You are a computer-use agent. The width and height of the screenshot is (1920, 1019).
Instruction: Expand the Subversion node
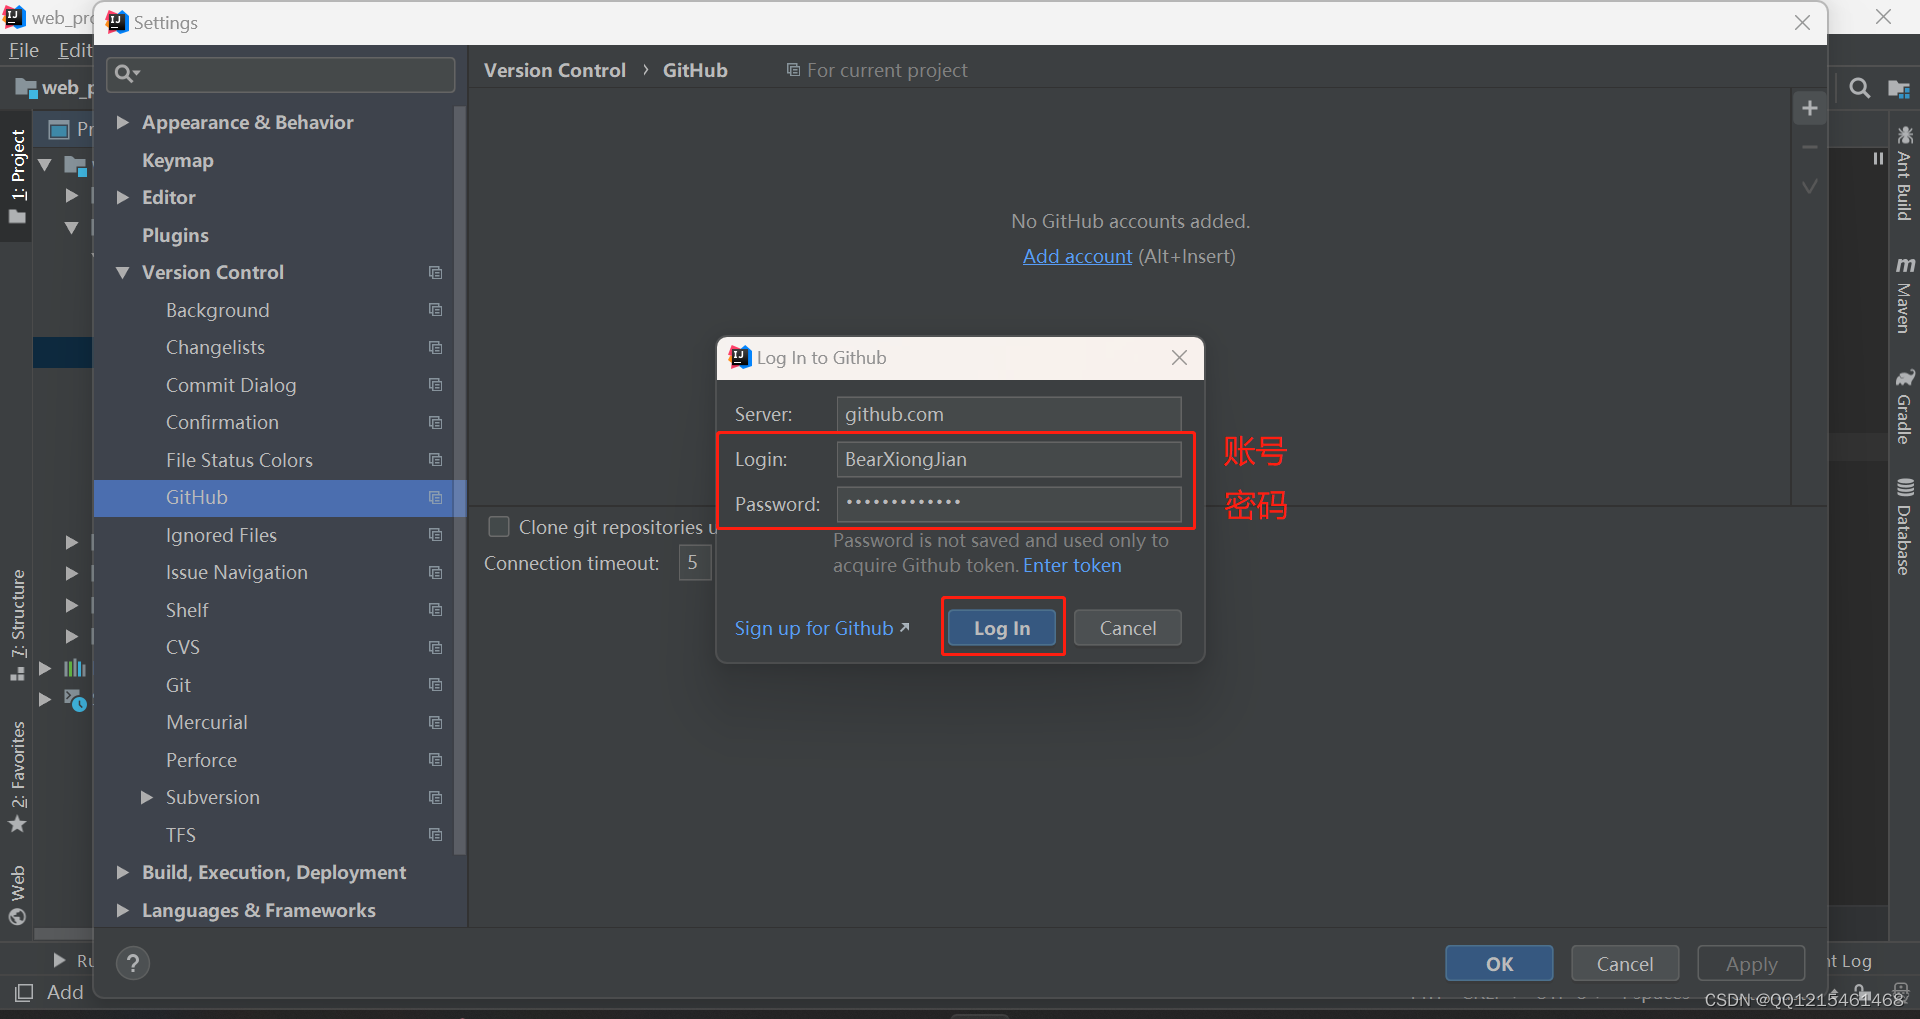147,797
